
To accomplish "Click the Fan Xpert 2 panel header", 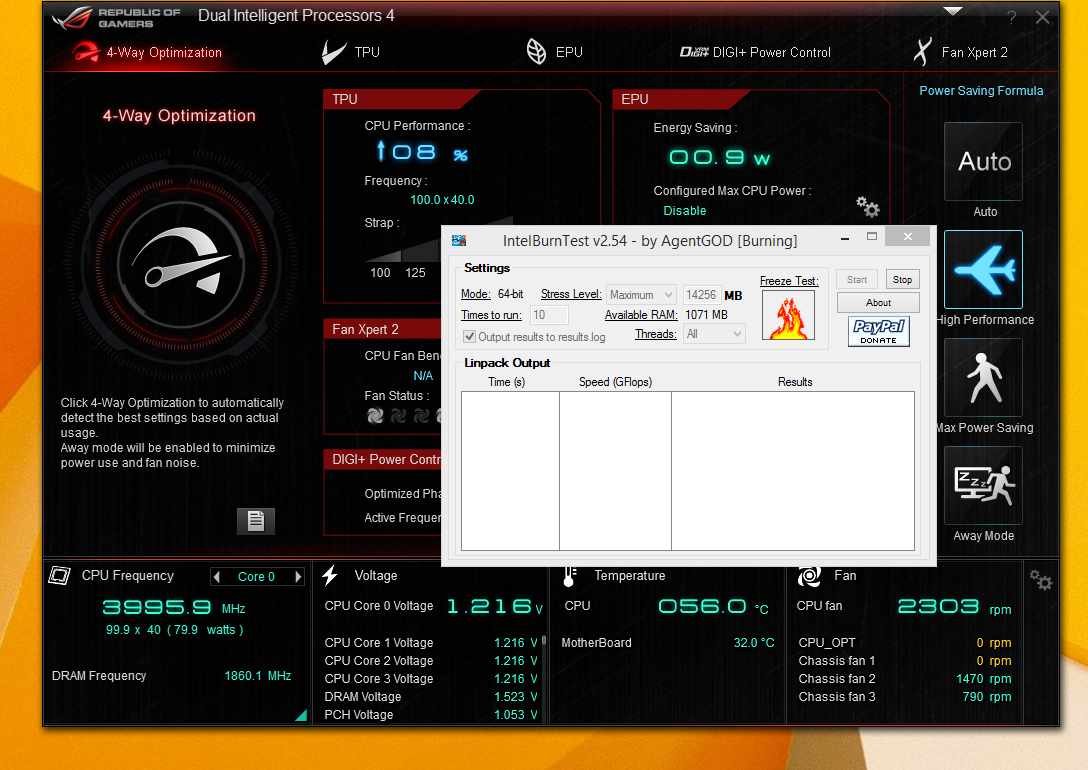I will coord(383,329).
